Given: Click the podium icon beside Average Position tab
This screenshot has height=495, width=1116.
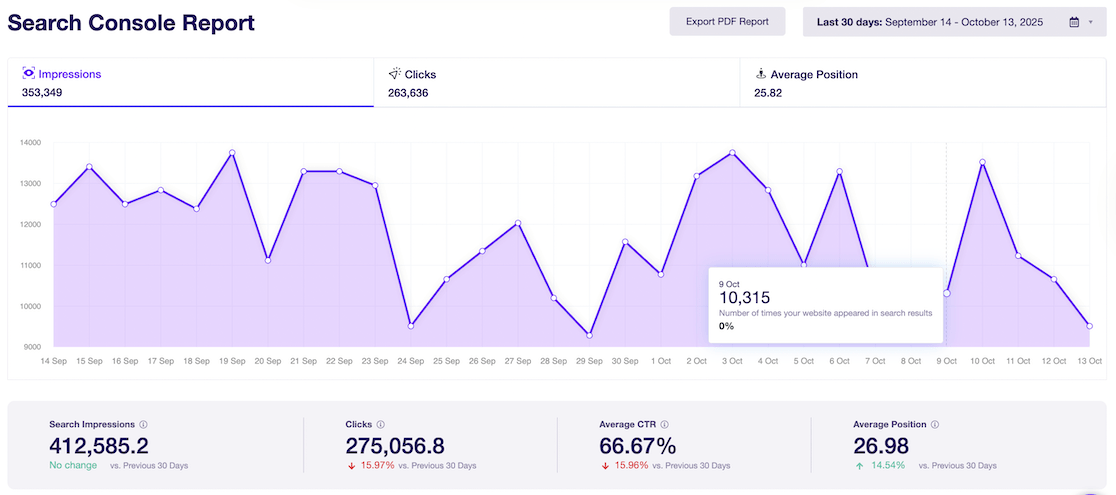Looking at the screenshot, I should coord(761,74).
